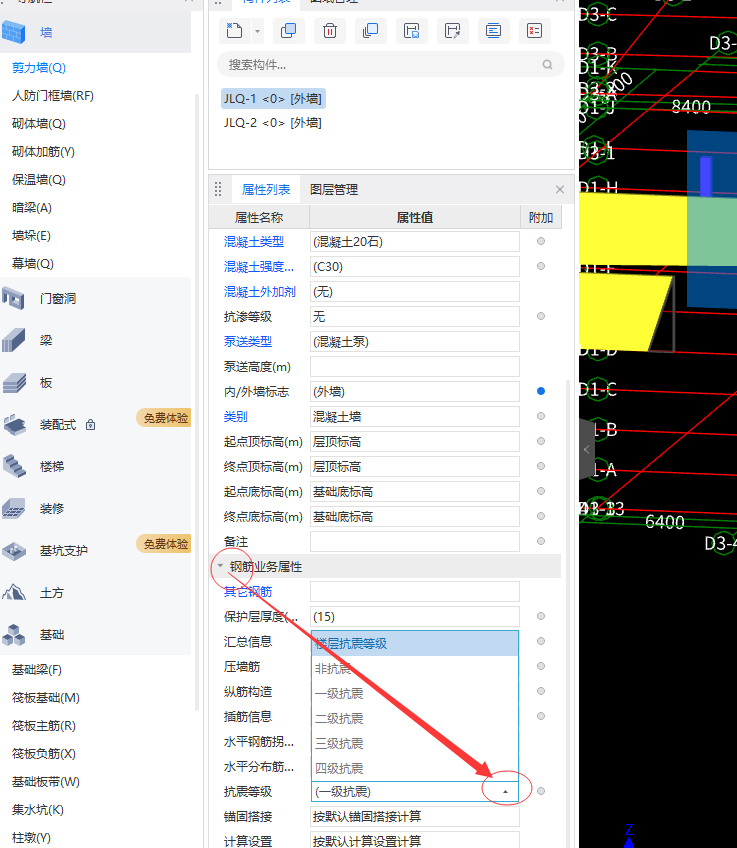Choose 楼层抗震等级 from the dropdown list
This screenshot has width=737, height=848.
pos(415,644)
